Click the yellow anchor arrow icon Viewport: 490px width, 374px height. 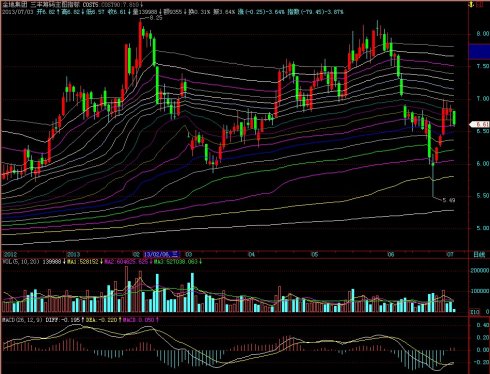point(471,4)
